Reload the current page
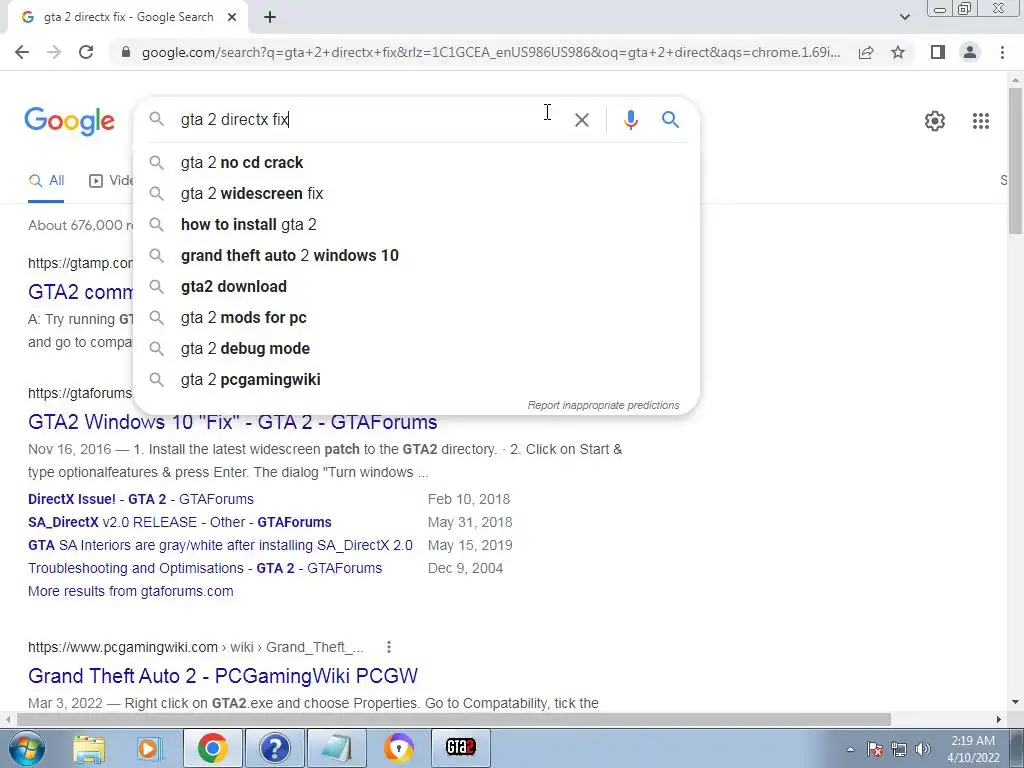 click(x=86, y=52)
